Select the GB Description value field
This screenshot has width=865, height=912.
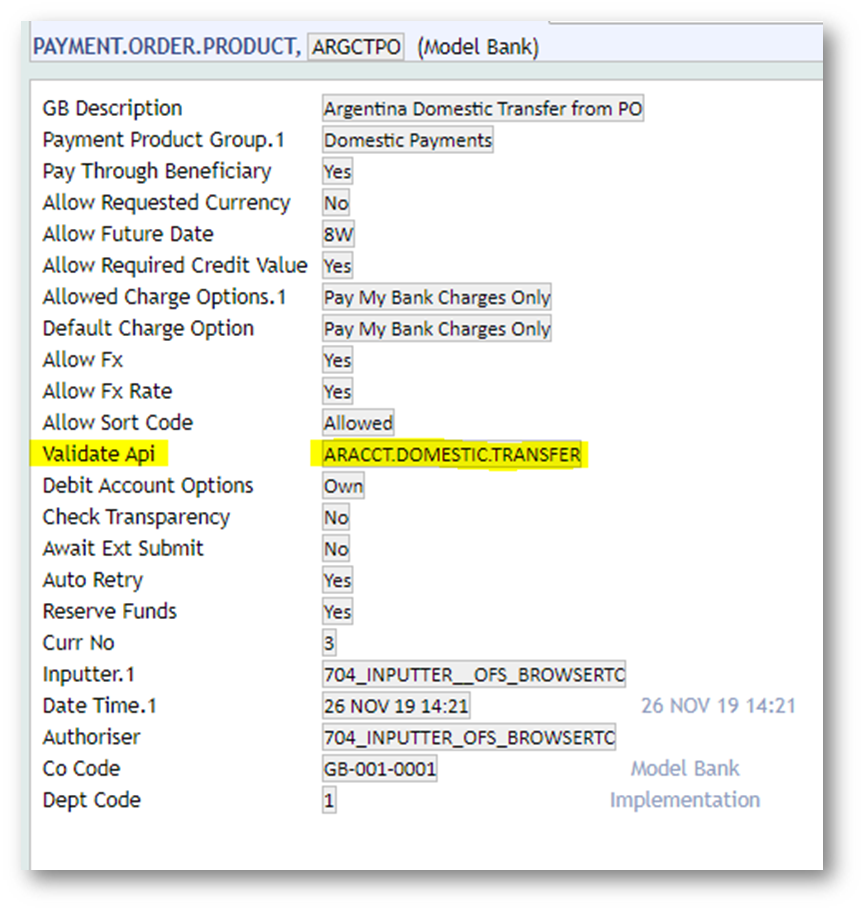tap(483, 108)
